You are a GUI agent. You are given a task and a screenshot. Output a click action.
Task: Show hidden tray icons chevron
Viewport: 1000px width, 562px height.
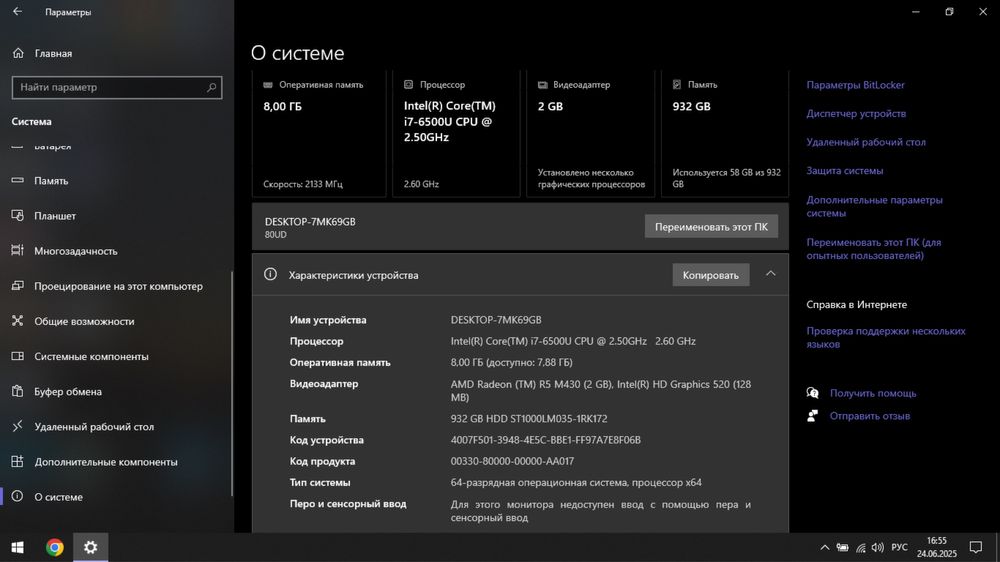tap(825, 547)
